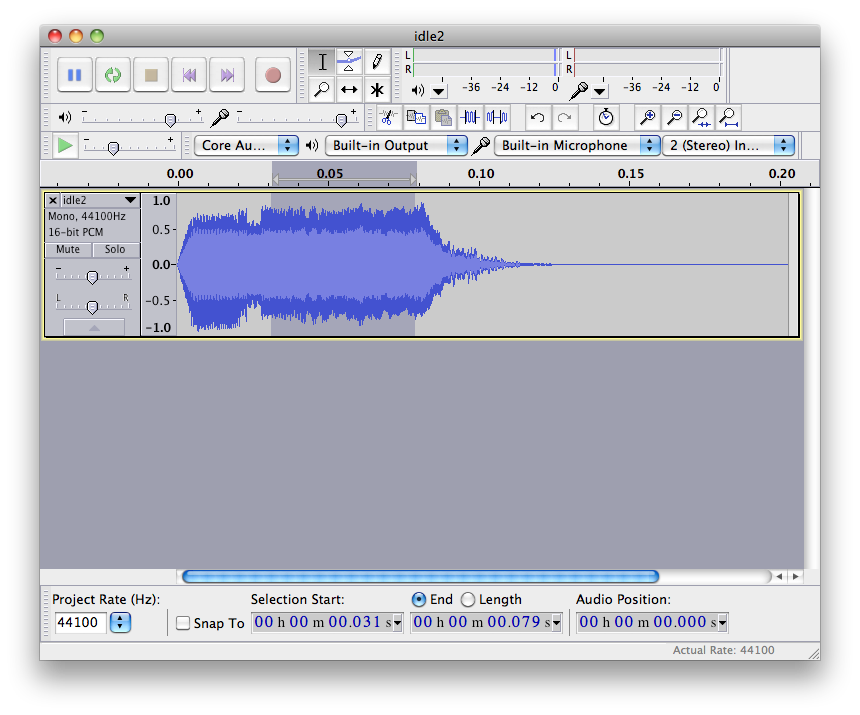Choose the Zoom magnifier tool
The width and height of the screenshot is (860, 715).
[x=321, y=90]
